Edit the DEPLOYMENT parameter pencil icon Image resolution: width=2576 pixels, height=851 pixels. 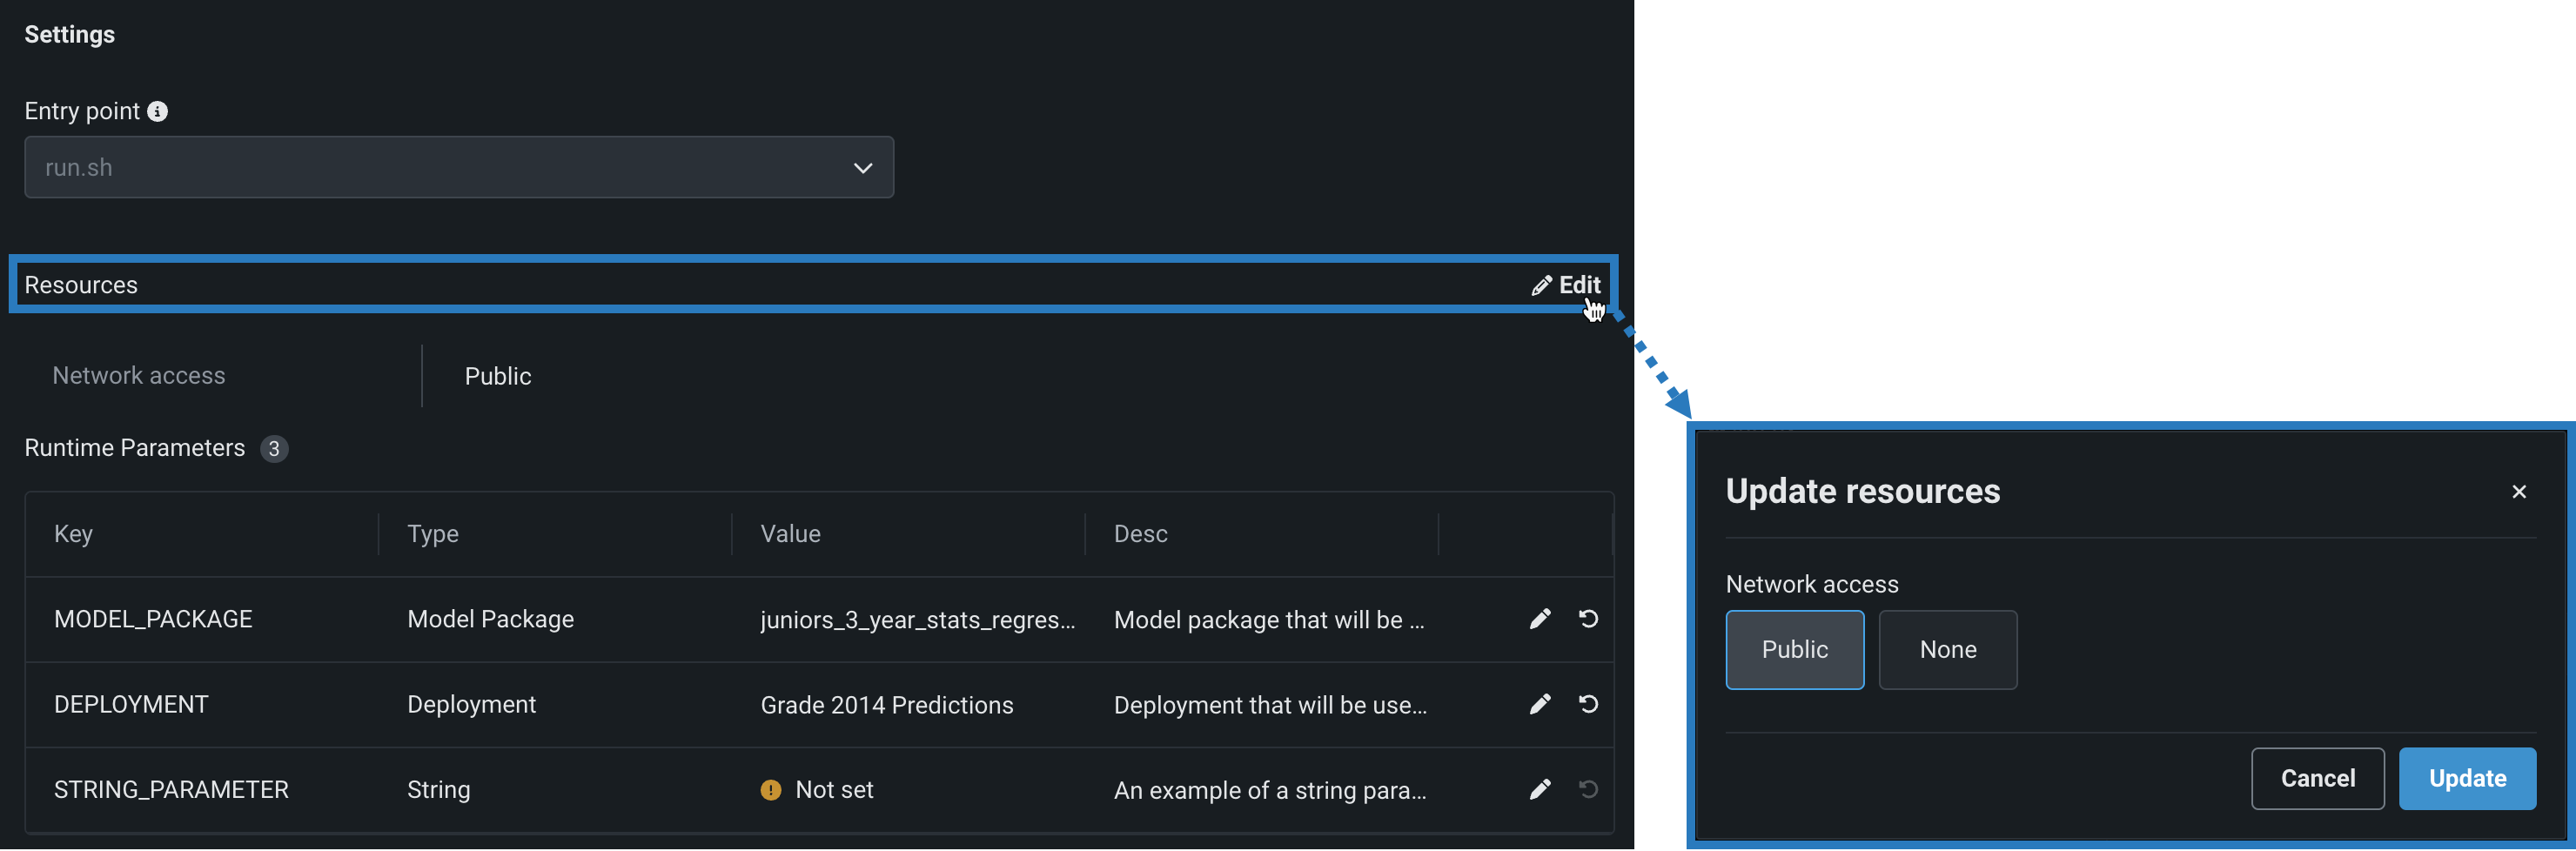coord(1540,704)
